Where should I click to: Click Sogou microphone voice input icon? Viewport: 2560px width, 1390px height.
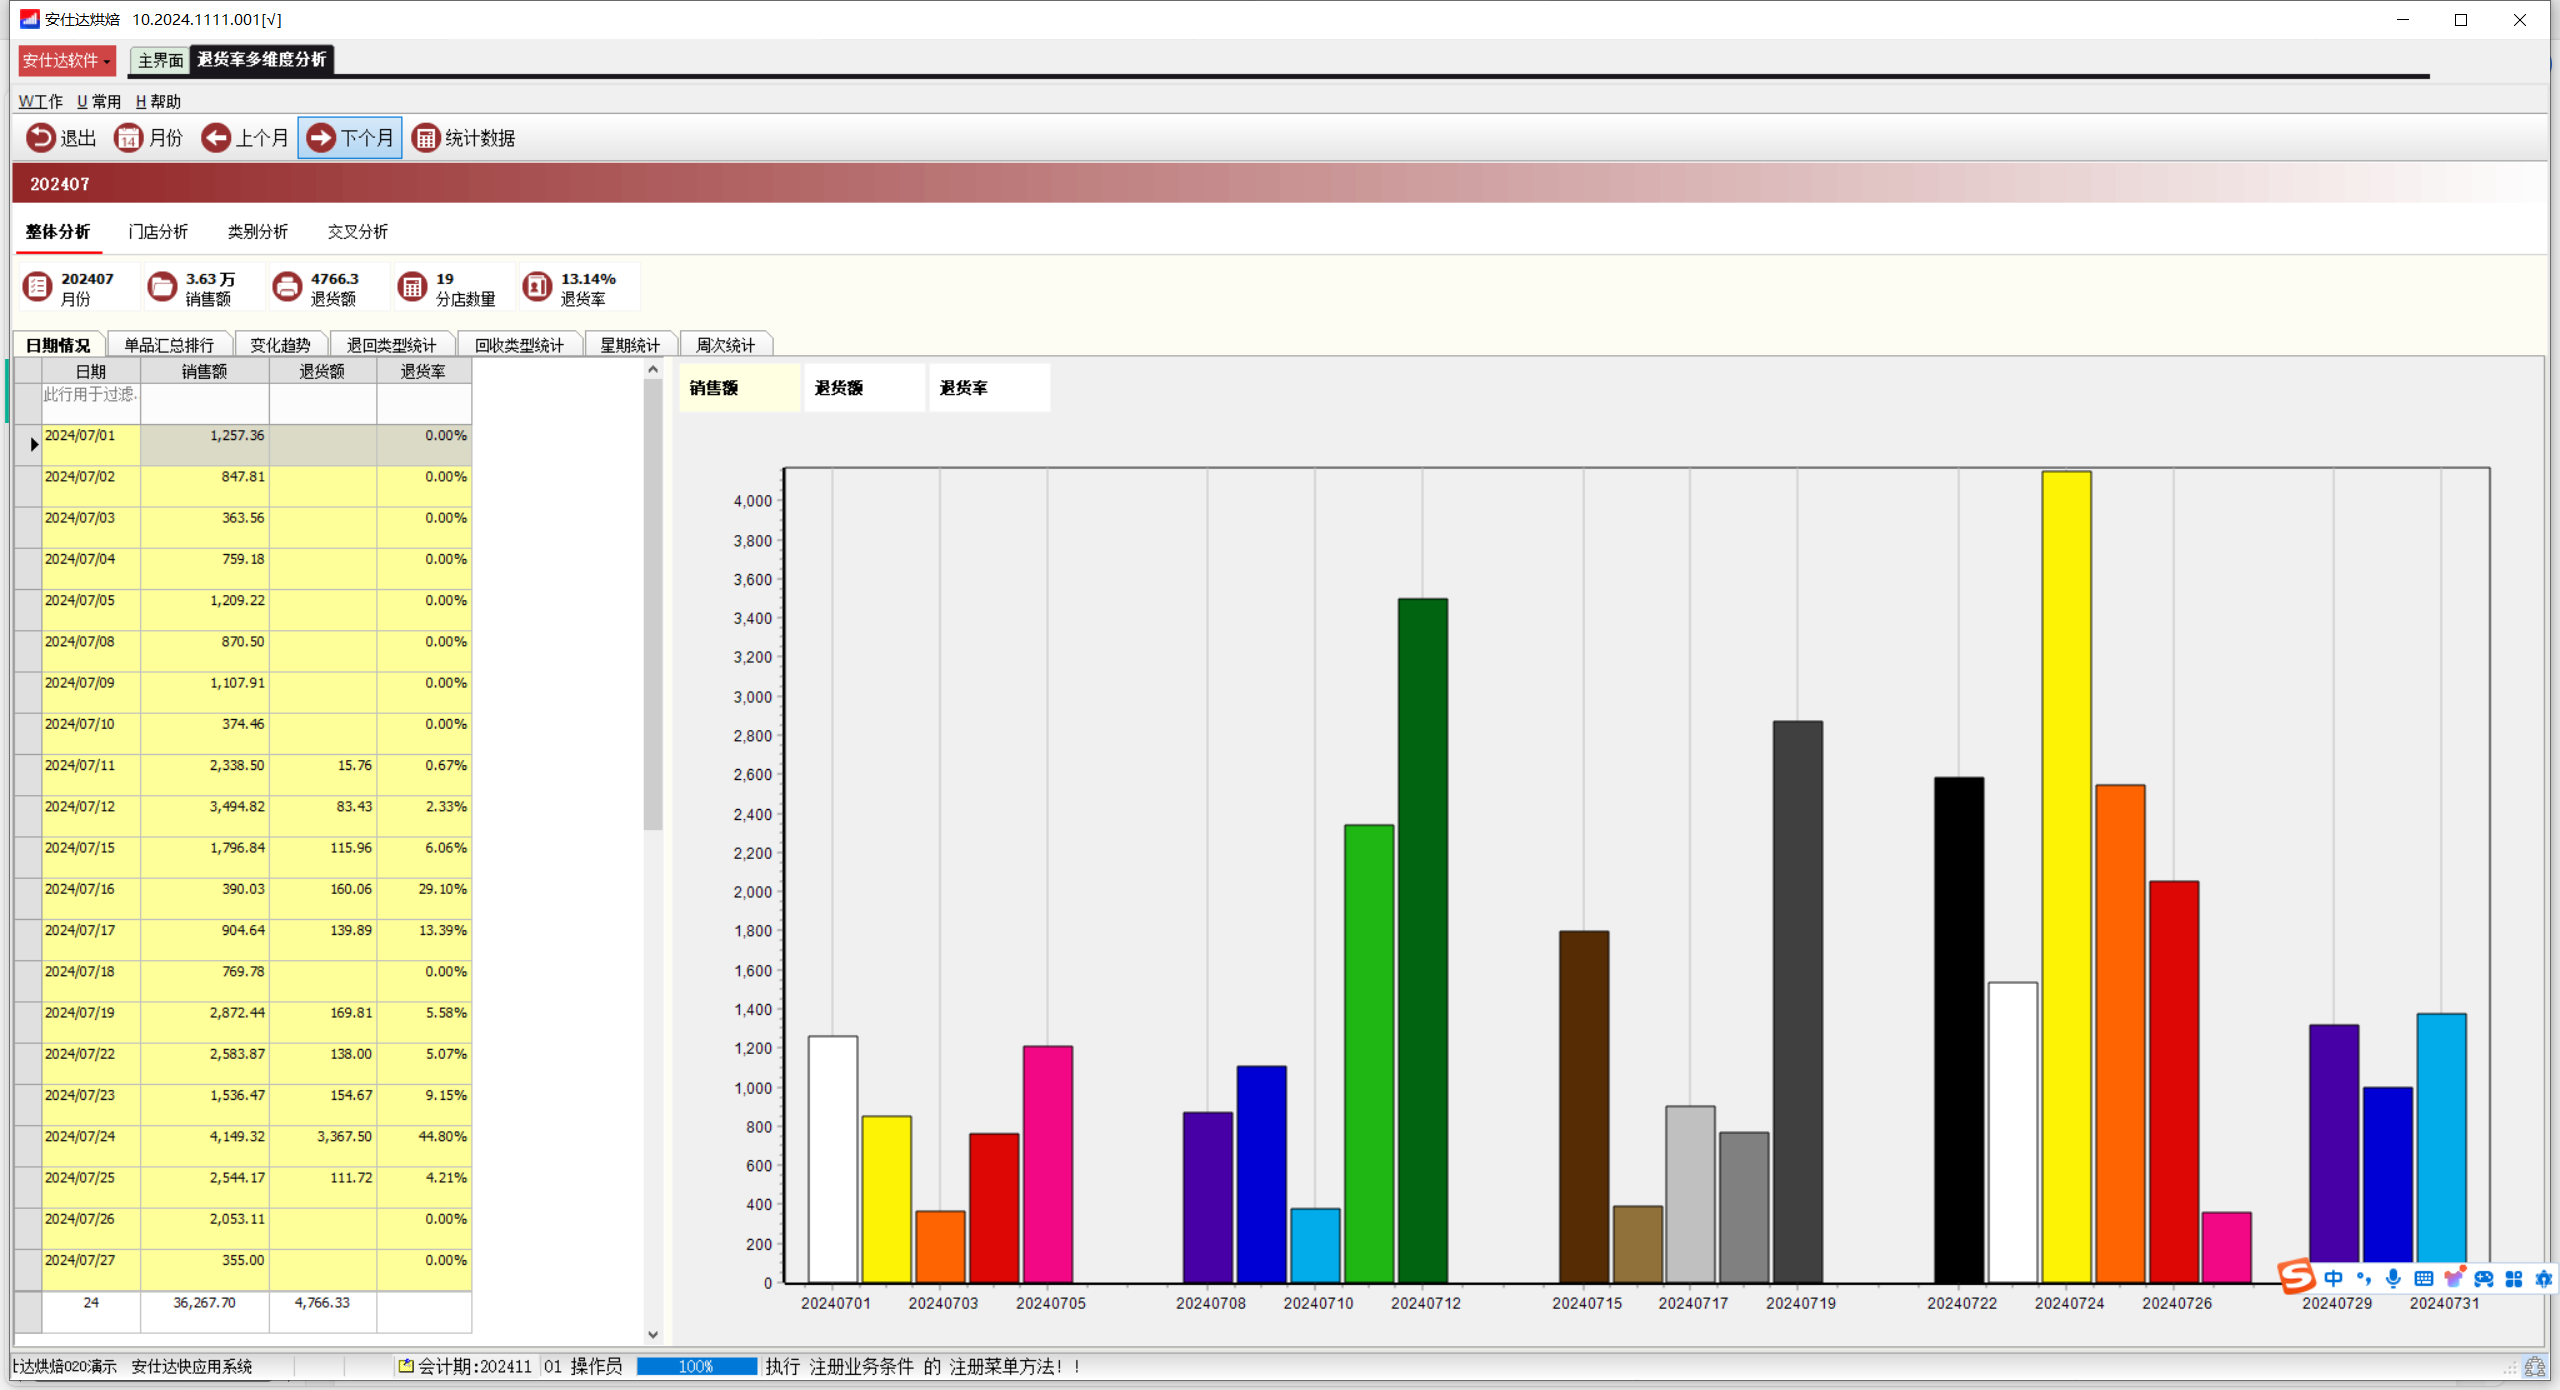point(2393,1278)
